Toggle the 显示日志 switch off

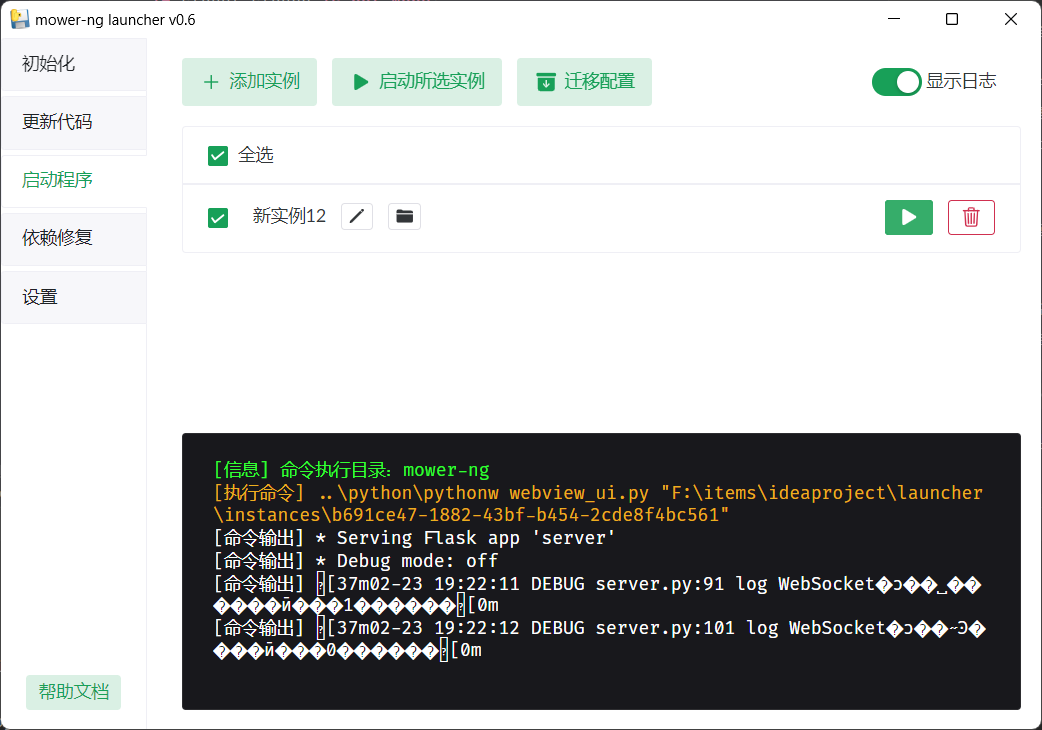[x=896, y=82]
